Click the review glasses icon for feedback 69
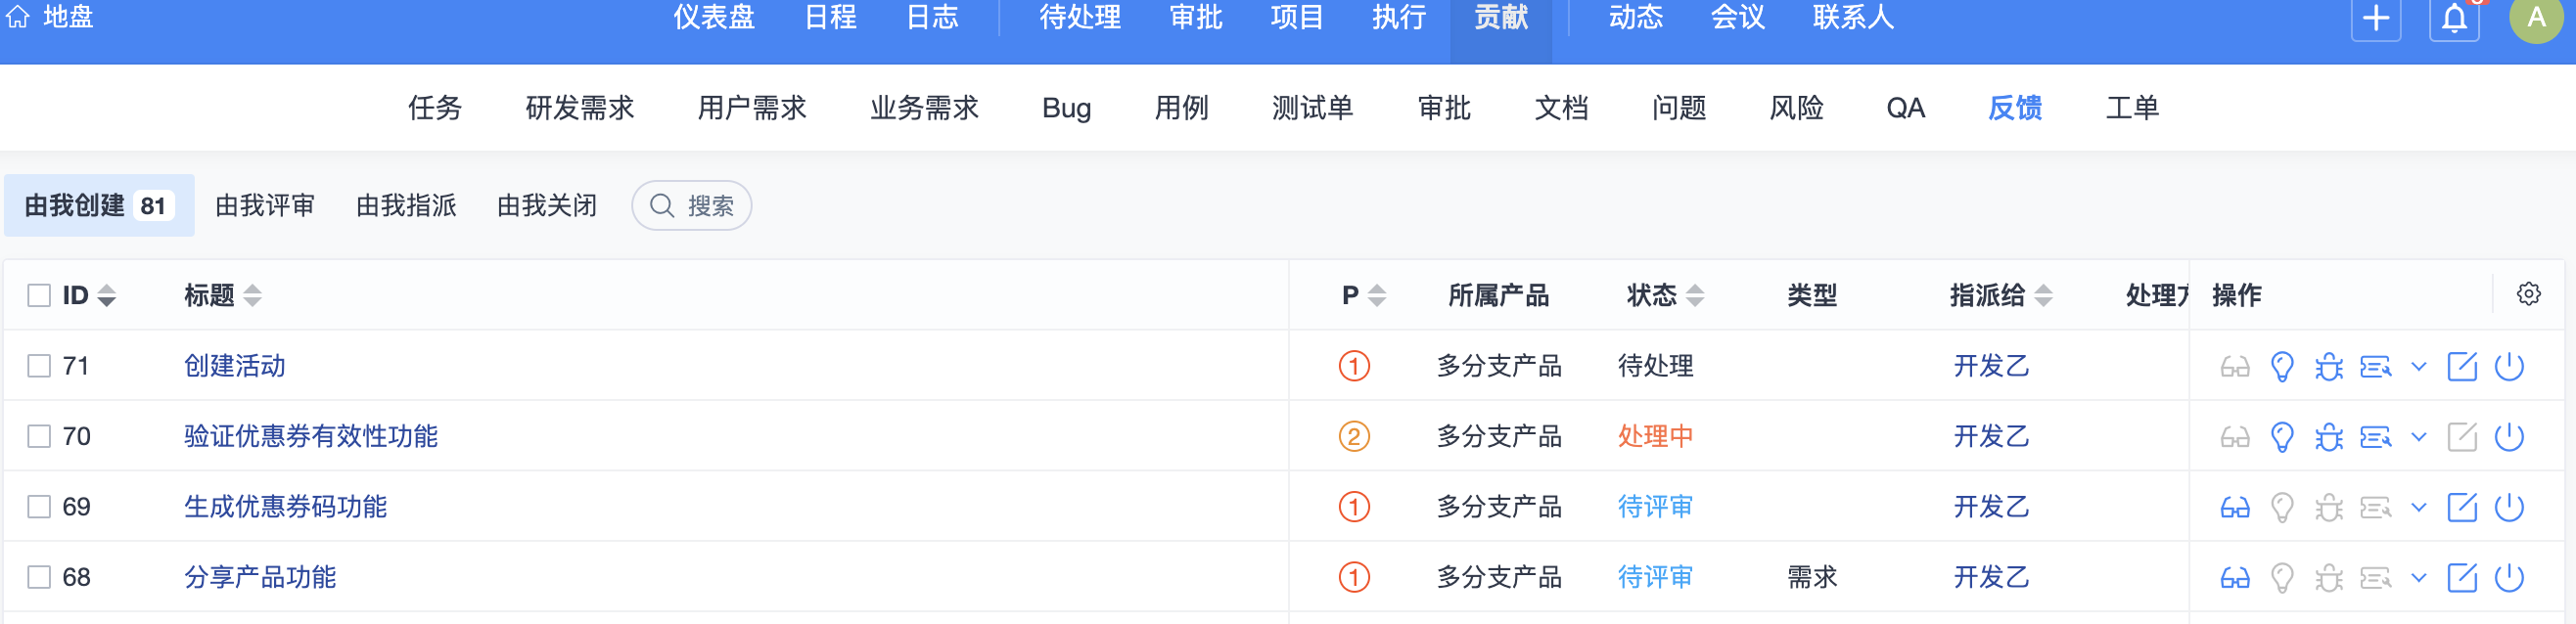 point(2234,507)
